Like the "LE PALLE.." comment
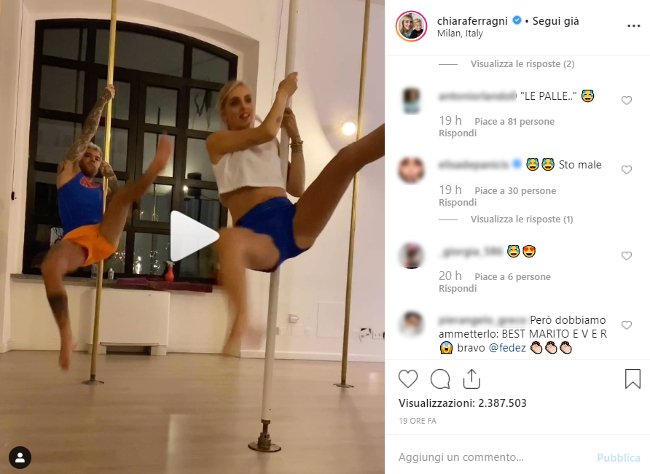Image resolution: width=650 pixels, height=474 pixels. 626,100
